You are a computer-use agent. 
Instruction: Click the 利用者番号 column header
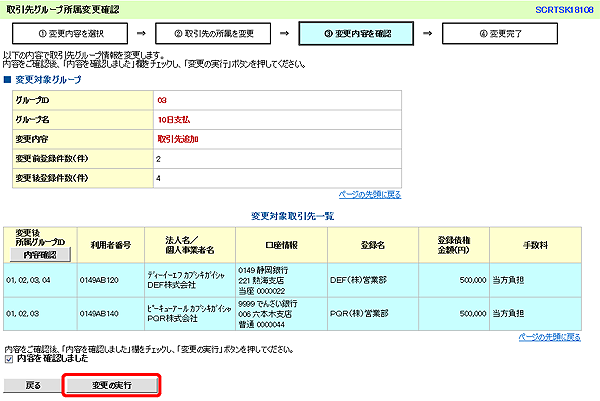[111, 245]
